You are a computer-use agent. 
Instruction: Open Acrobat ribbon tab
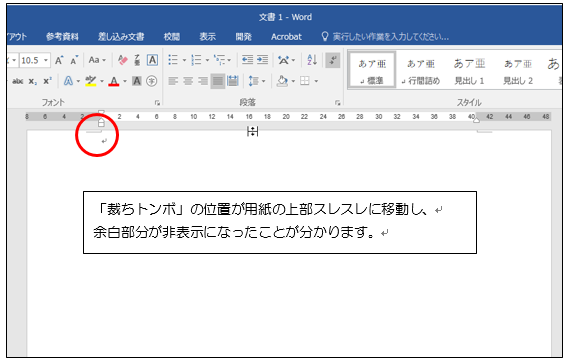[x=286, y=37]
